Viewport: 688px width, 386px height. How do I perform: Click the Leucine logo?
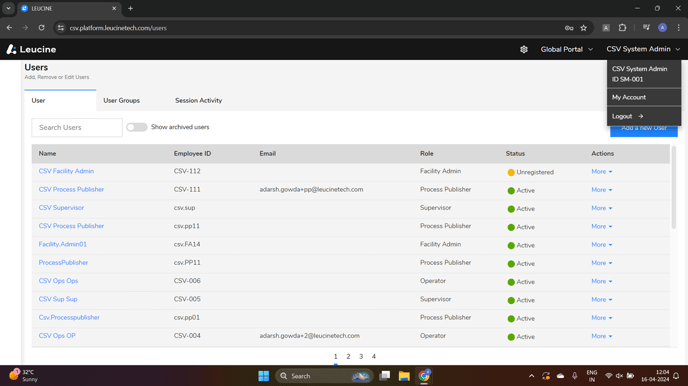(31, 49)
